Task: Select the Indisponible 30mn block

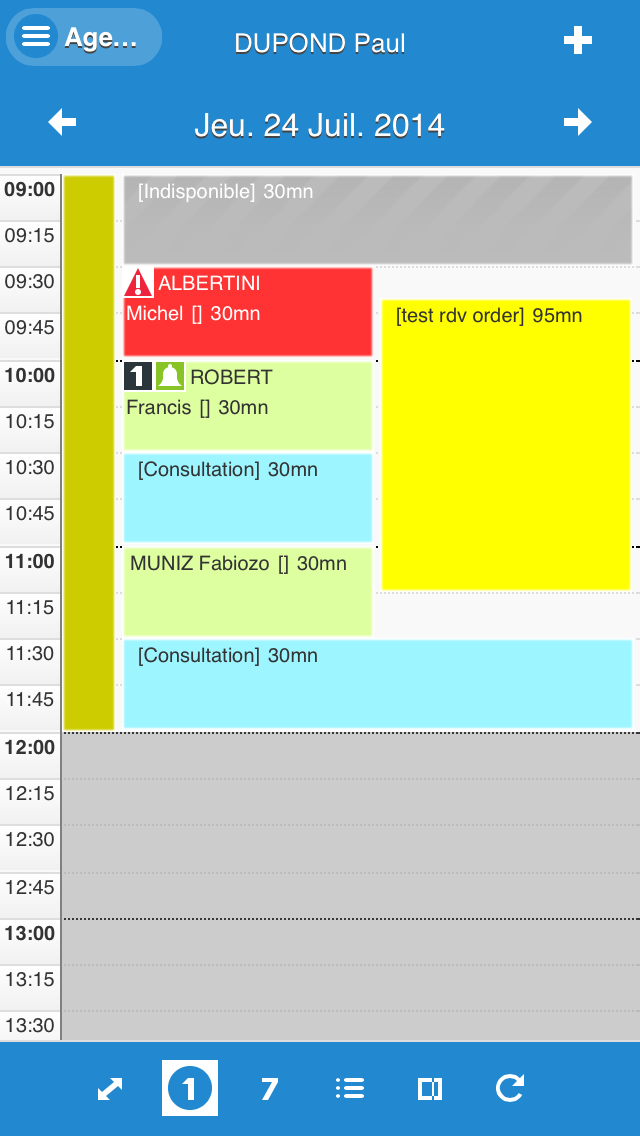Action: pyautogui.click(x=377, y=220)
